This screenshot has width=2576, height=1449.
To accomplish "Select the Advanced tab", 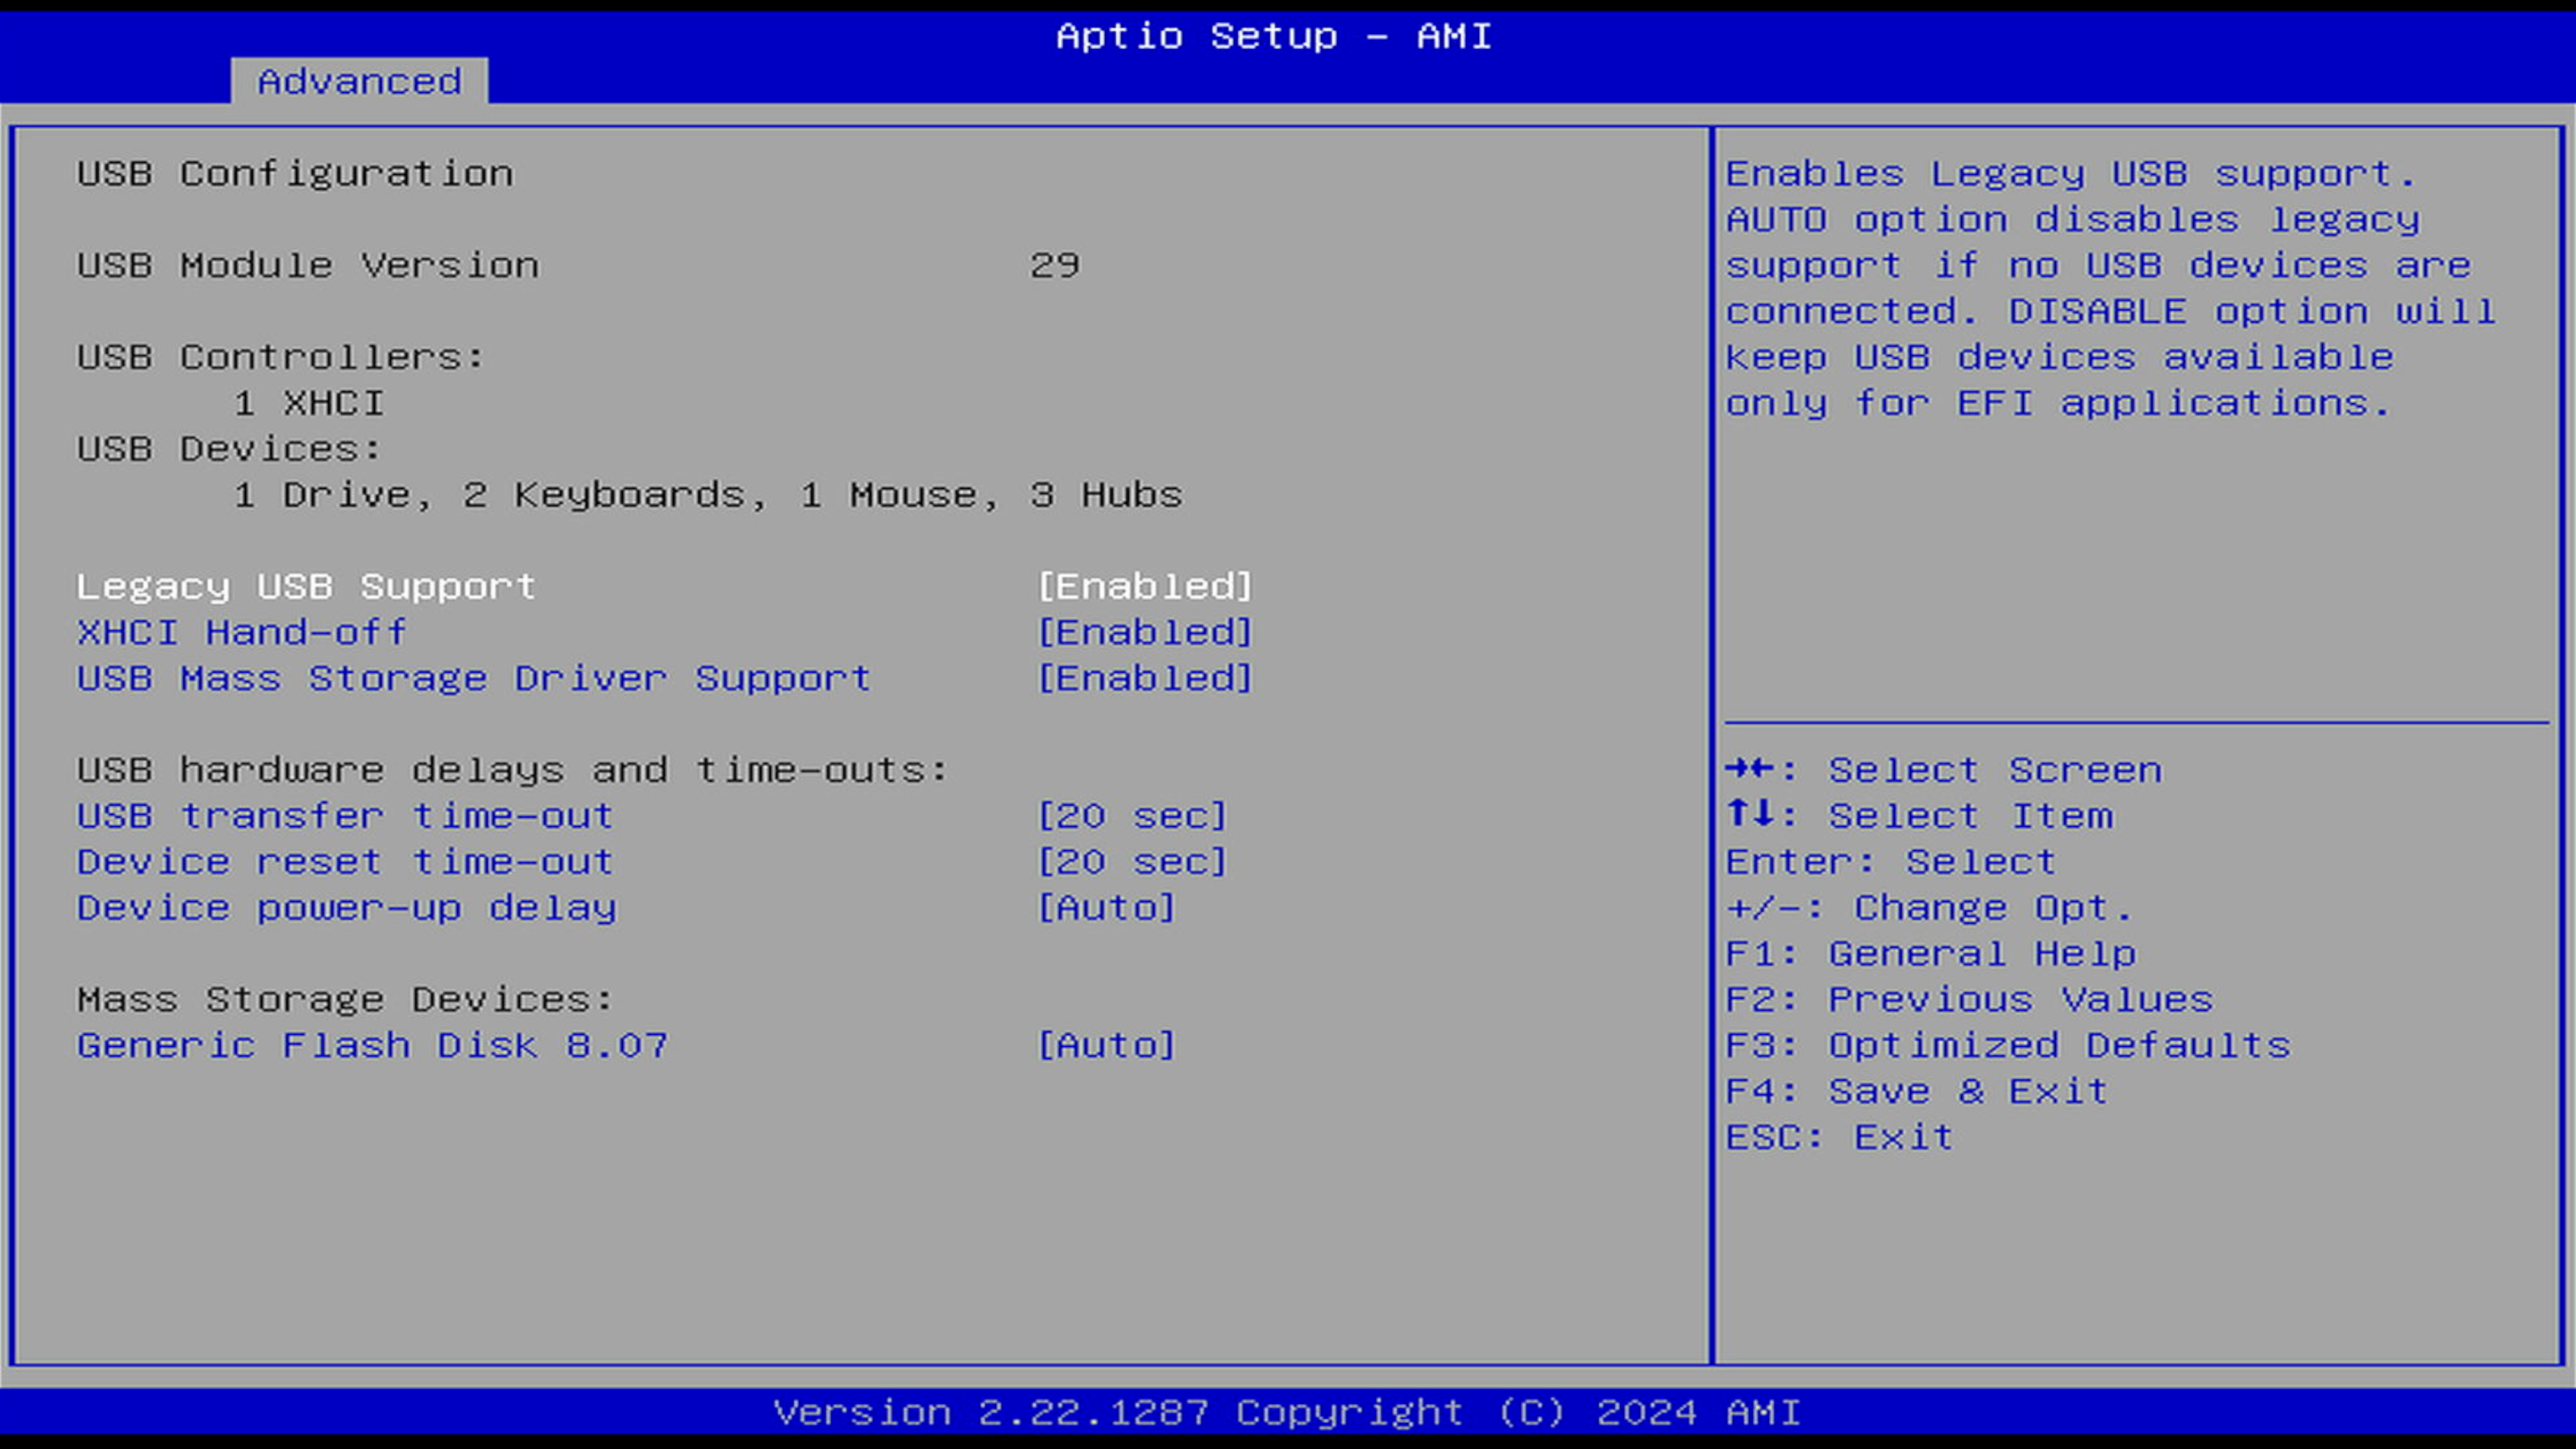I will [x=359, y=81].
